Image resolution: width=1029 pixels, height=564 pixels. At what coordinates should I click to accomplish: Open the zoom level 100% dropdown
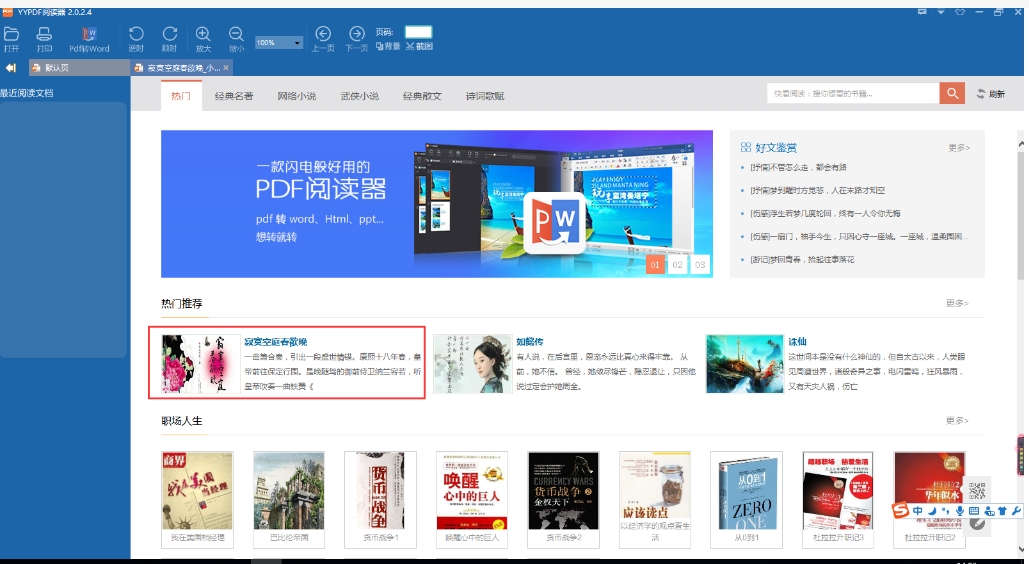pyautogui.click(x=278, y=43)
